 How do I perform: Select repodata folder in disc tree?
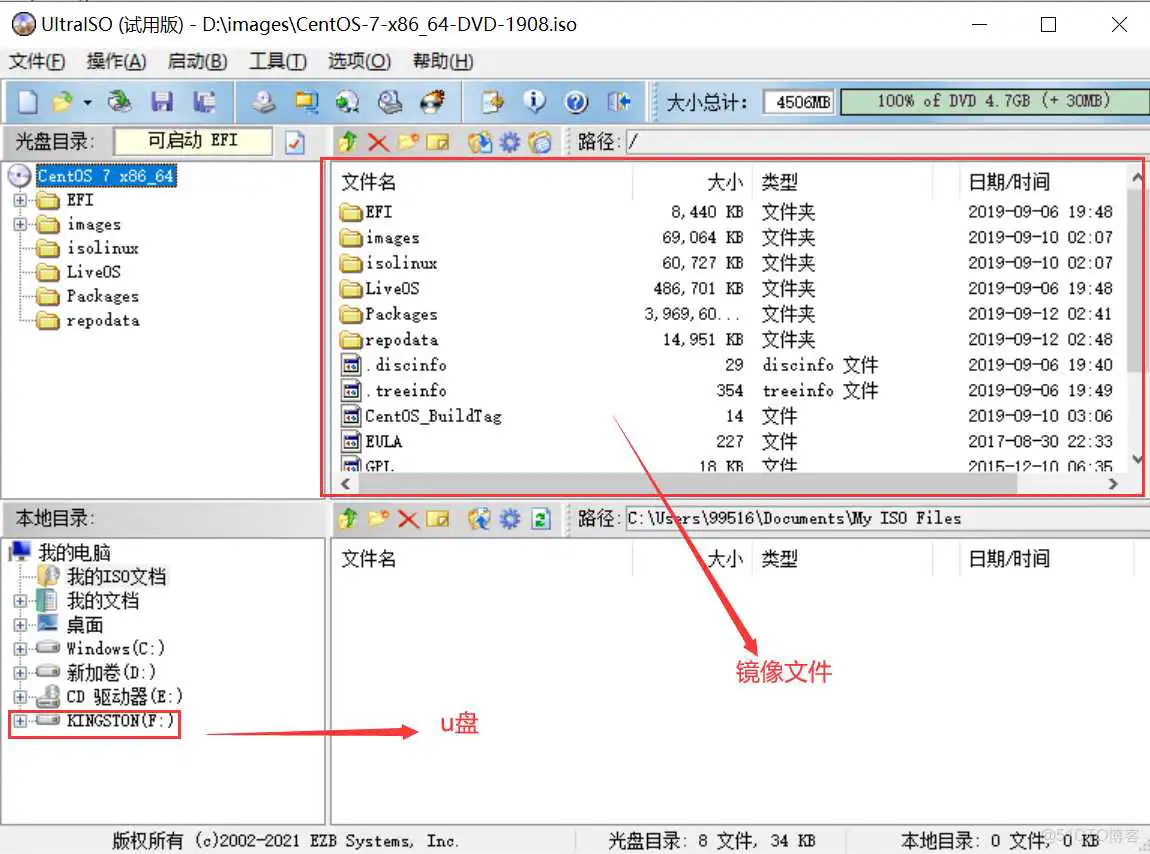tap(103, 321)
